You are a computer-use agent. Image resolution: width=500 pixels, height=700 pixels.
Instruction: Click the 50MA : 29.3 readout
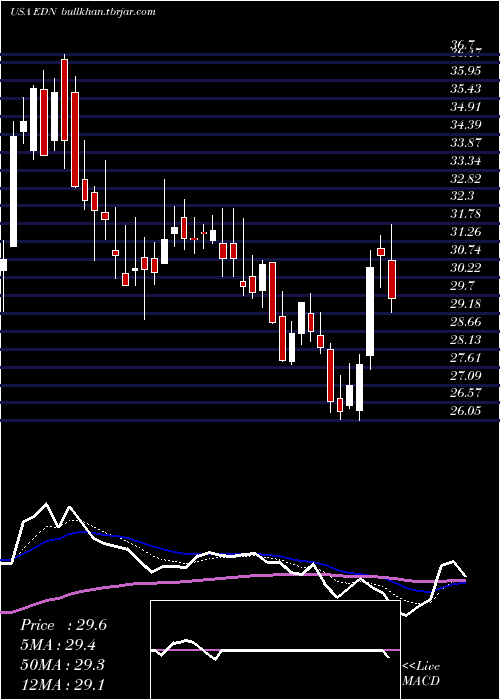62,665
